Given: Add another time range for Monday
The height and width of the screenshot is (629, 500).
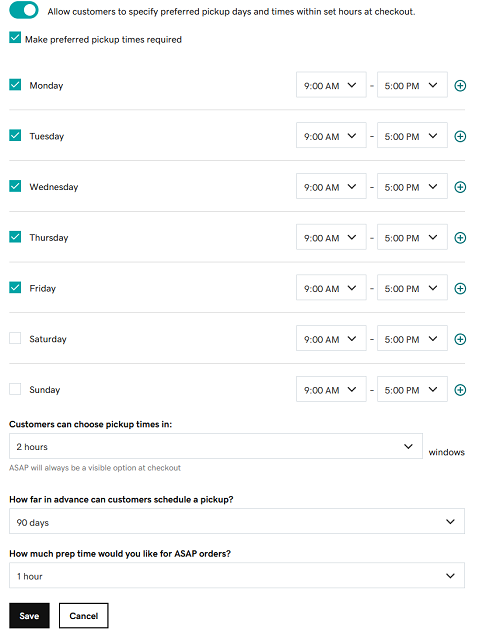Looking at the screenshot, I should coord(460,85).
